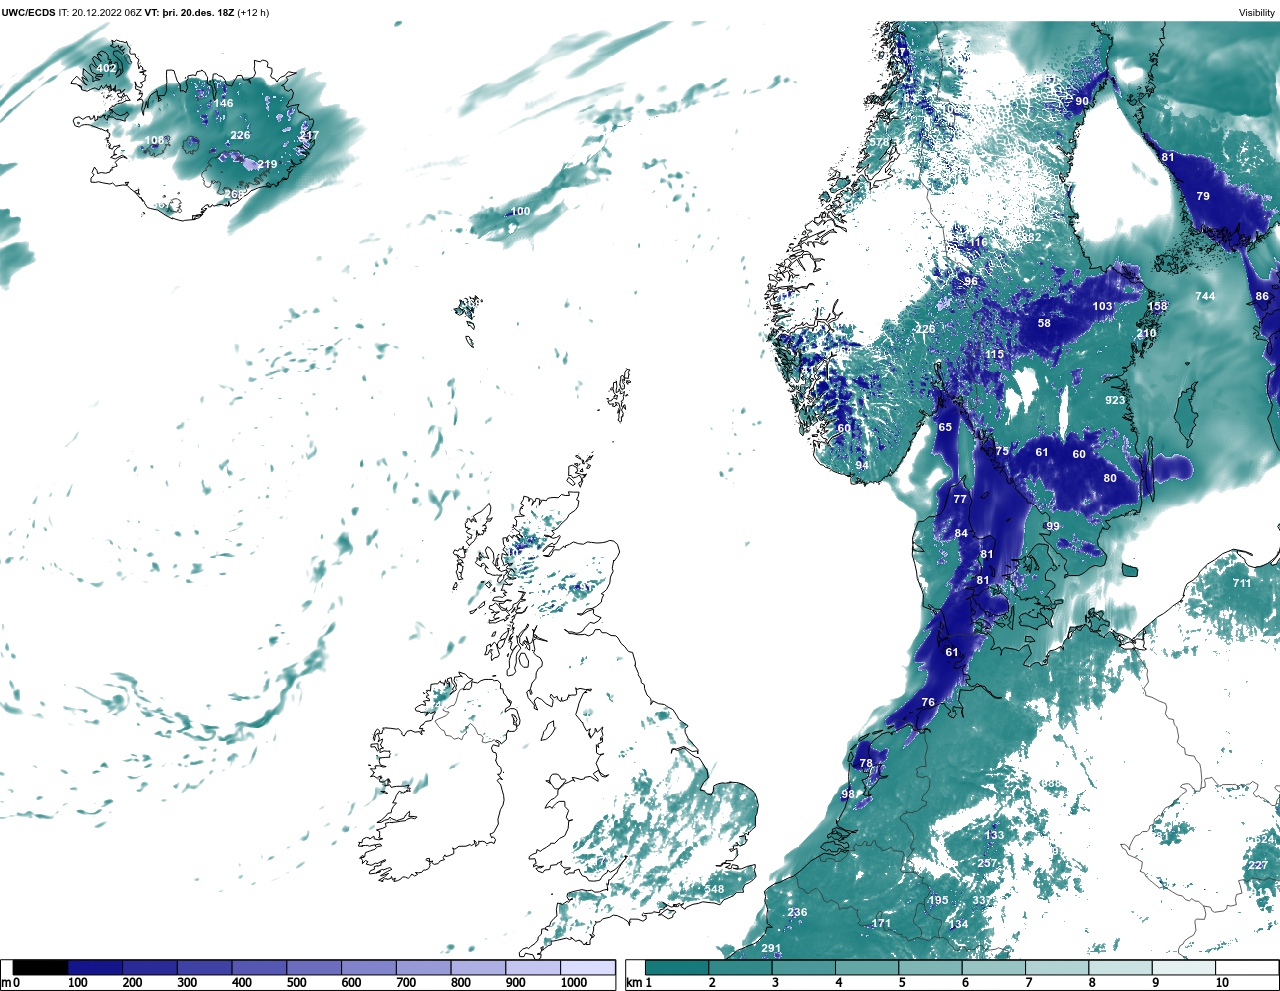This screenshot has width=1280, height=991.
Task: Click the '84' value off northern Denmark
Action: (x=961, y=533)
